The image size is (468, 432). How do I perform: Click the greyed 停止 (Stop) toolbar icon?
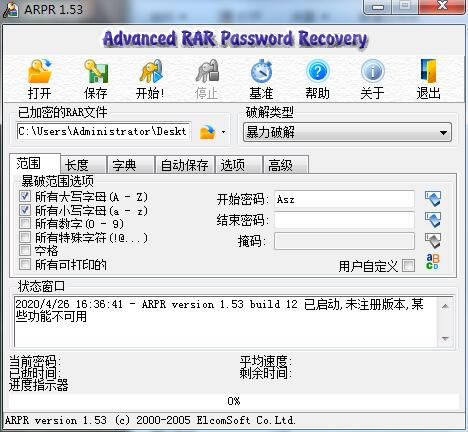[207, 71]
